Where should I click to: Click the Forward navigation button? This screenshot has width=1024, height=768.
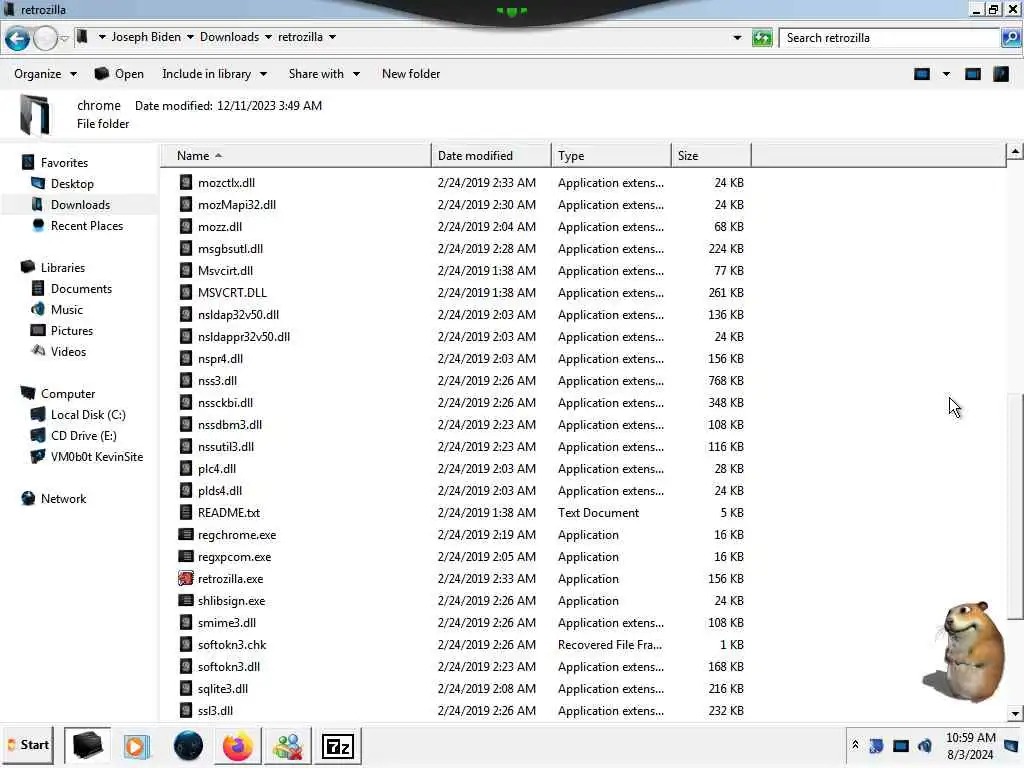coord(45,39)
